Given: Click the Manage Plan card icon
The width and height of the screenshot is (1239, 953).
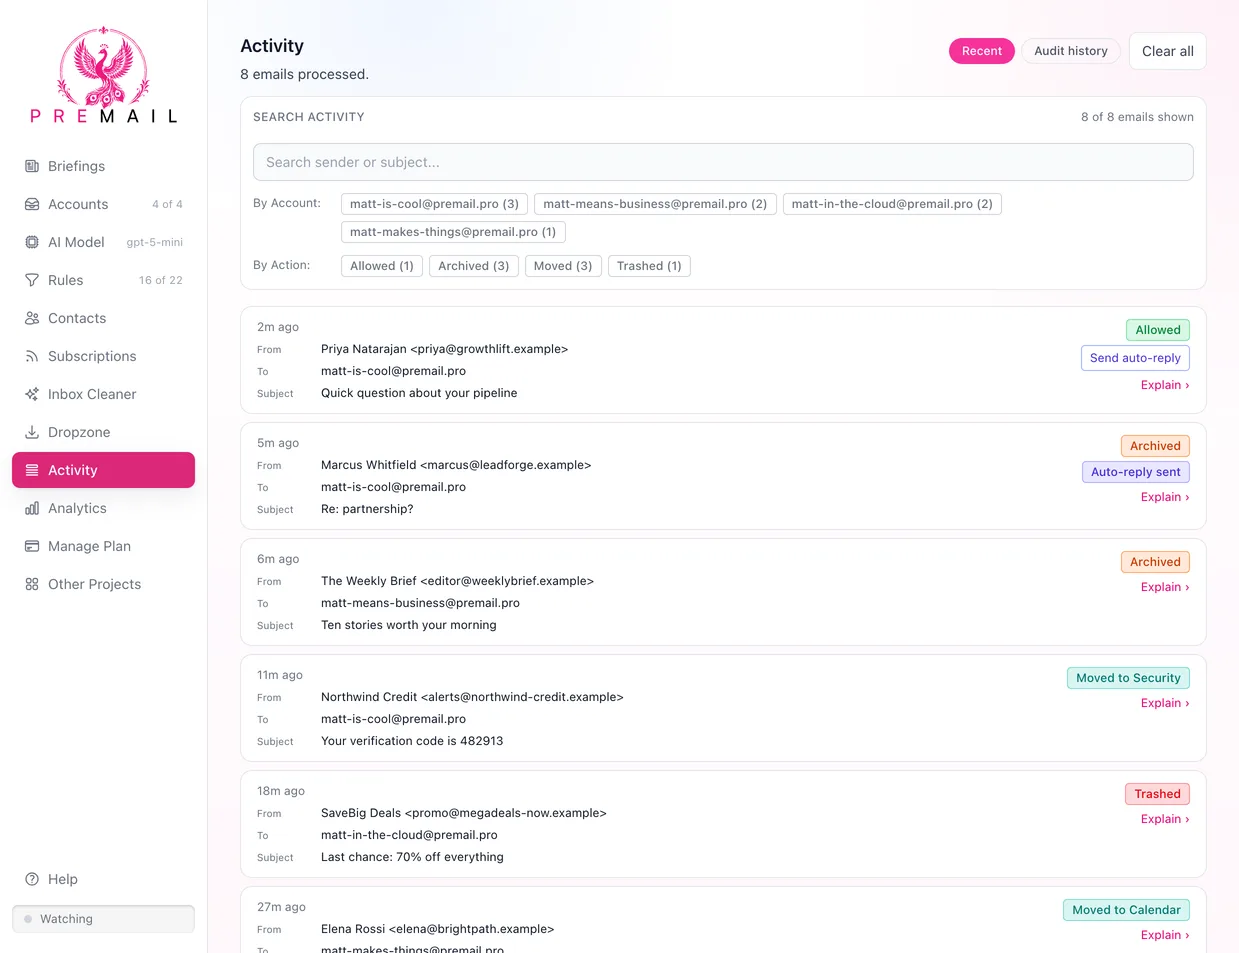Looking at the screenshot, I should [x=32, y=546].
